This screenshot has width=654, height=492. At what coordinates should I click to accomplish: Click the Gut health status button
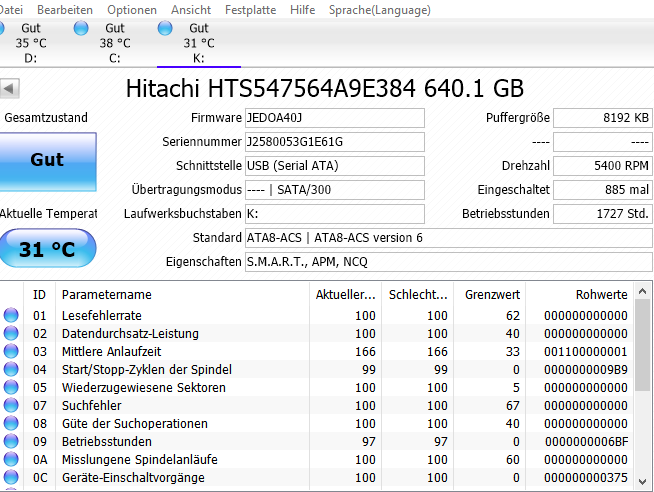coord(48,161)
